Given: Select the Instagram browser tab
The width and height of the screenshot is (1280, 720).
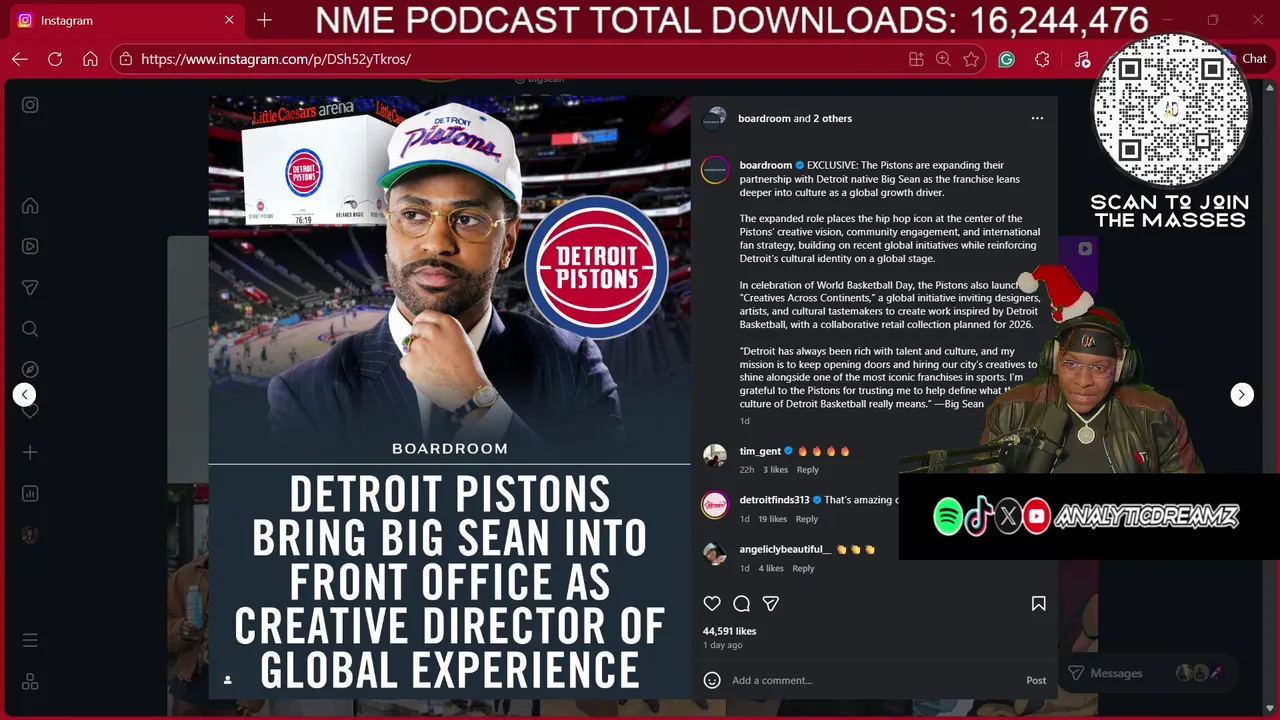Looking at the screenshot, I should coord(125,20).
